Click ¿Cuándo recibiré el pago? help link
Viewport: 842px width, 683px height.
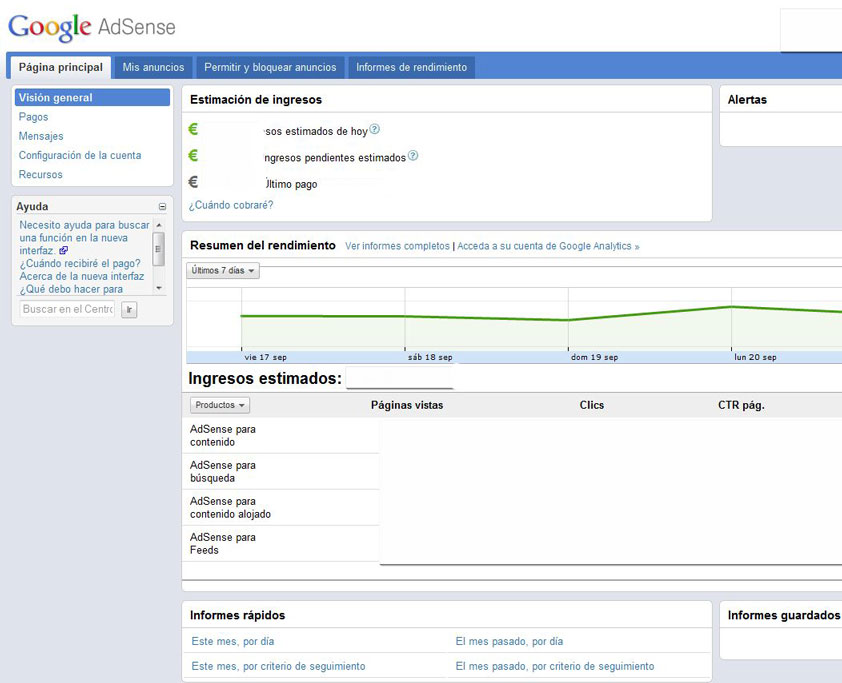[80, 264]
